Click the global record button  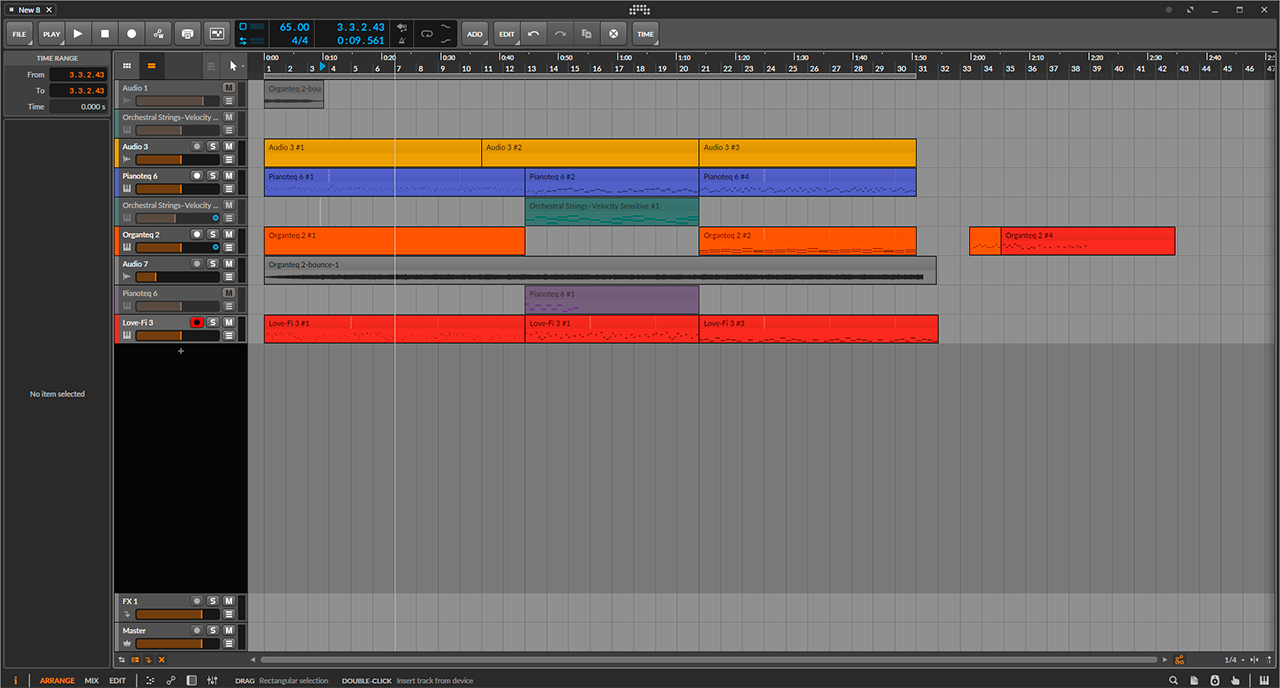click(x=131, y=34)
